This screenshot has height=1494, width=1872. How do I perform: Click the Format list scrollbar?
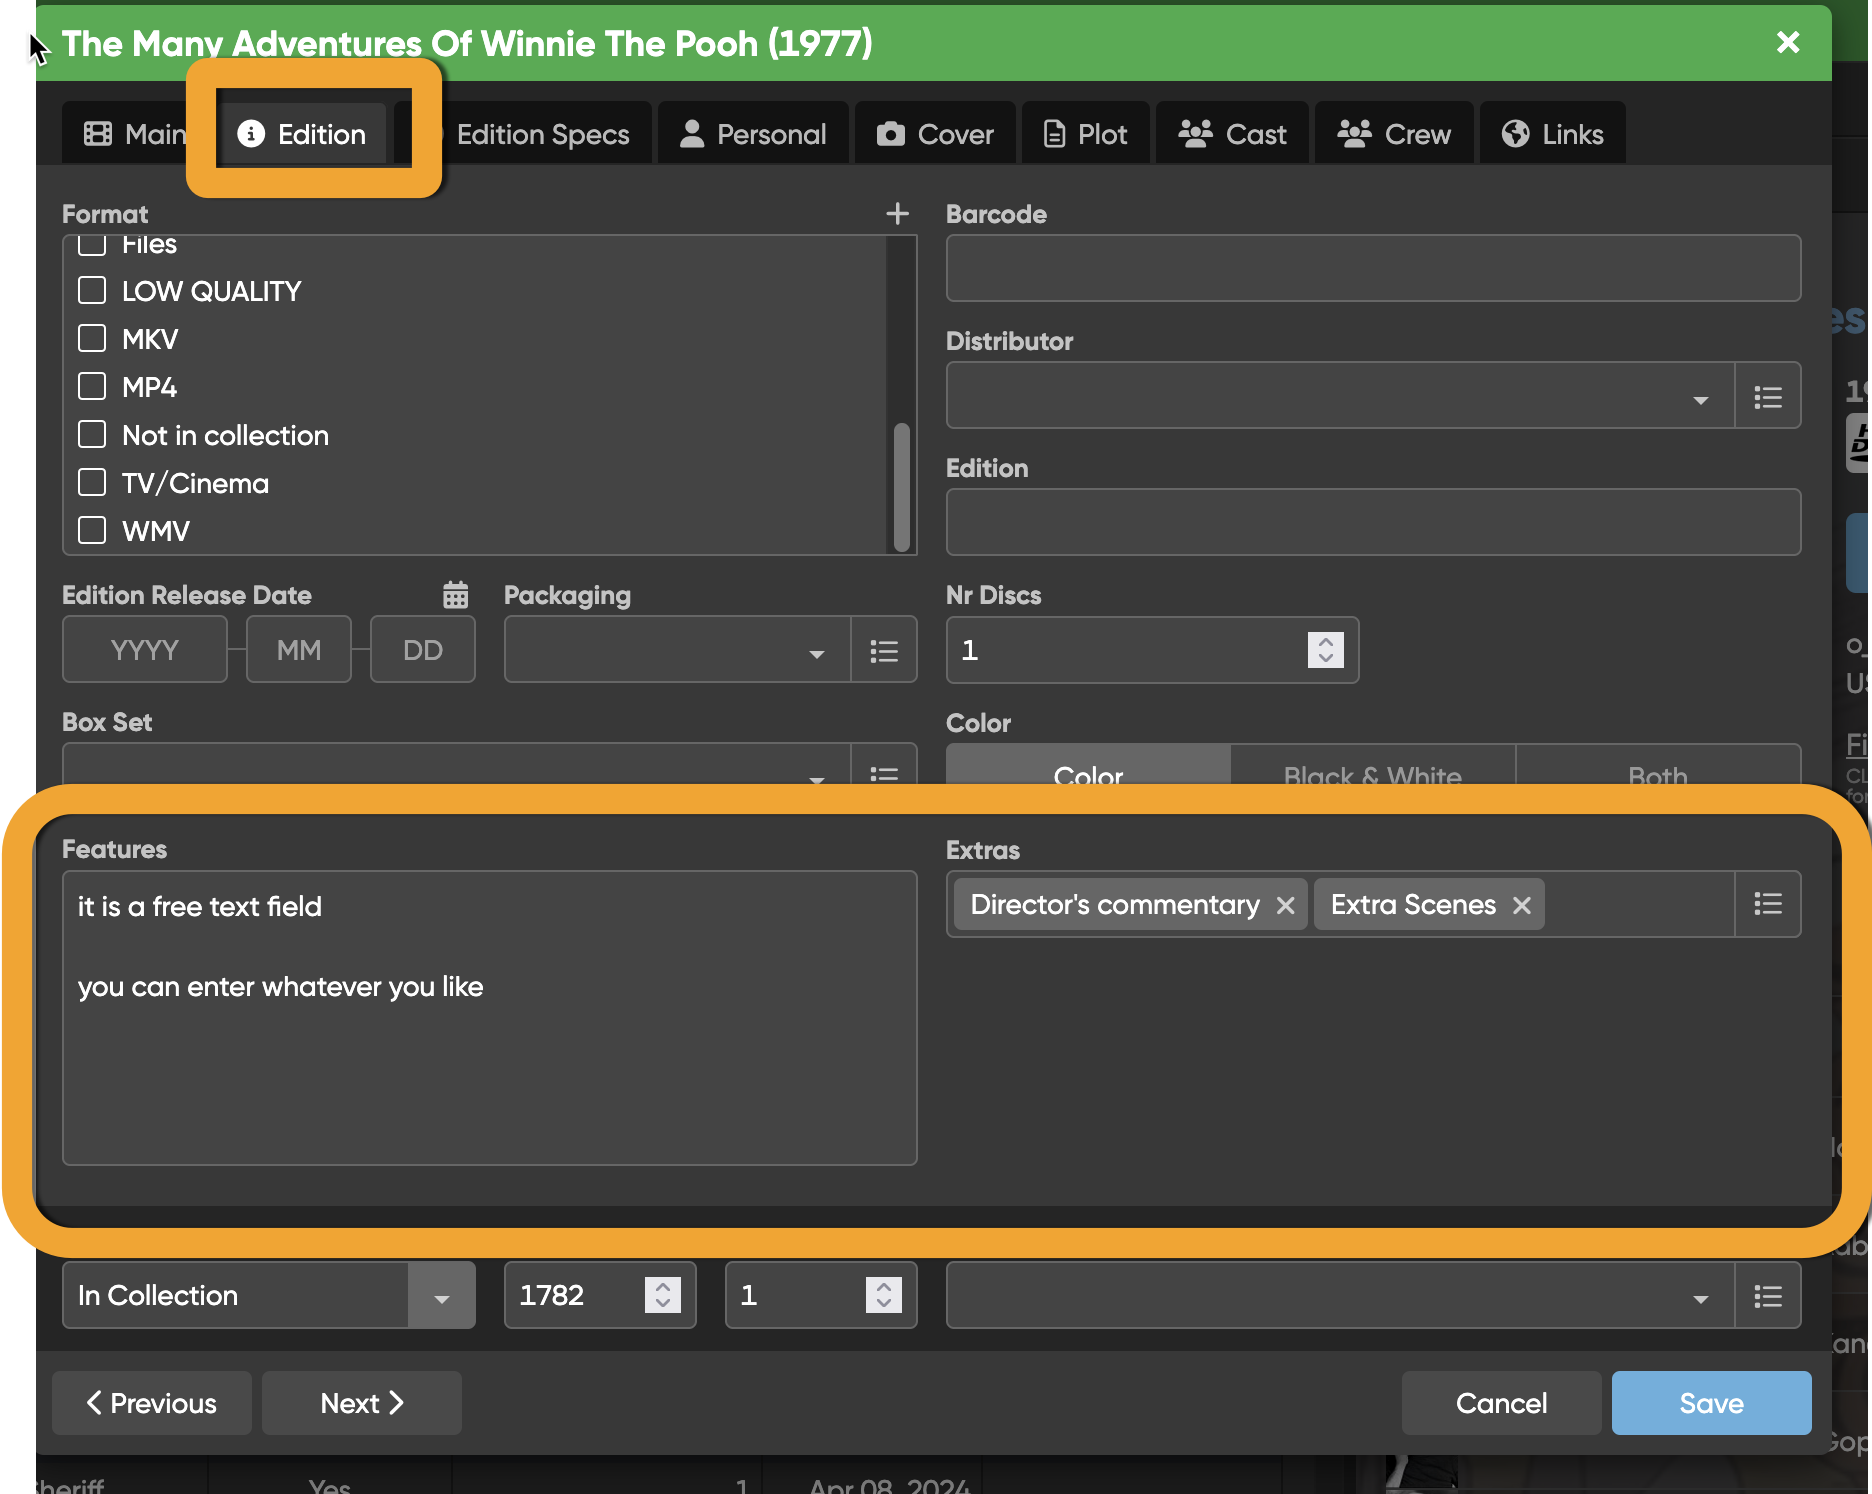point(901,486)
